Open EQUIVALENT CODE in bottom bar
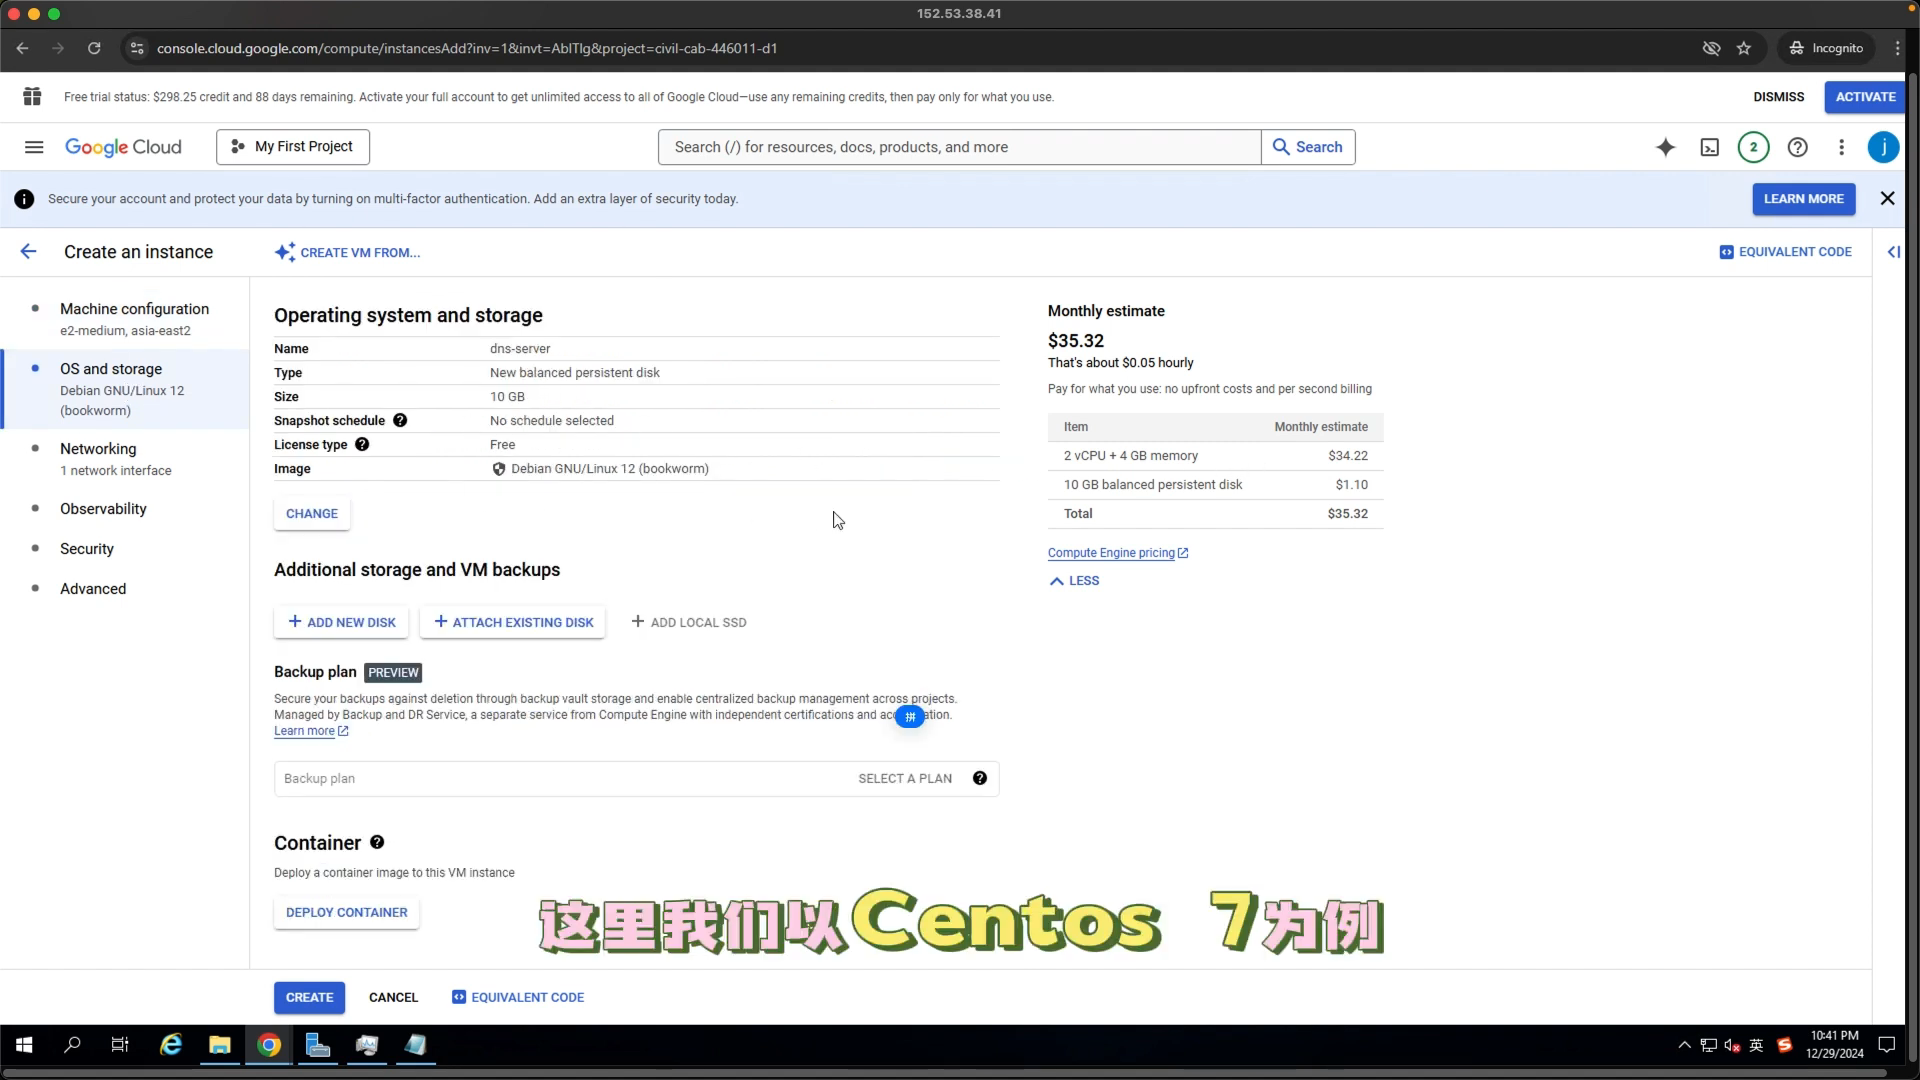The width and height of the screenshot is (1920, 1080). [x=518, y=997]
